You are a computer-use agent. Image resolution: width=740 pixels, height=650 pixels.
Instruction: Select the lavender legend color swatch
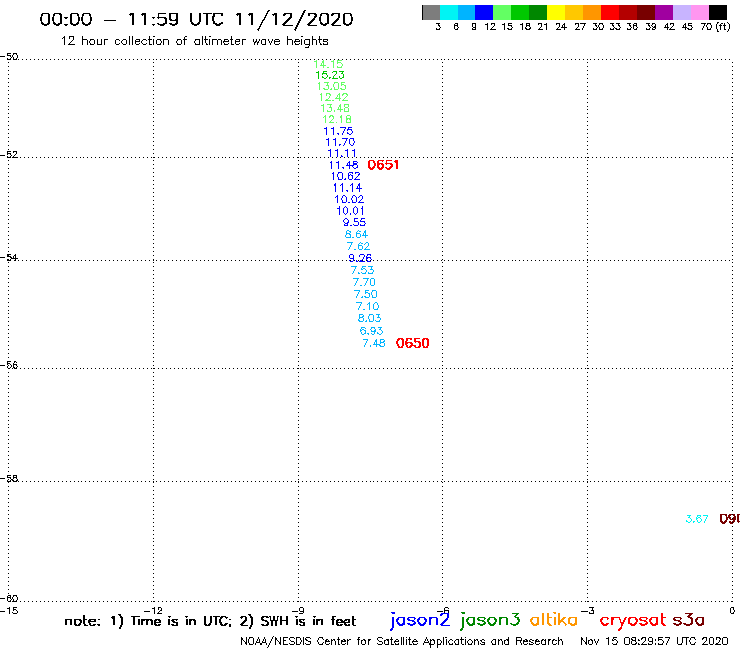(x=681, y=12)
